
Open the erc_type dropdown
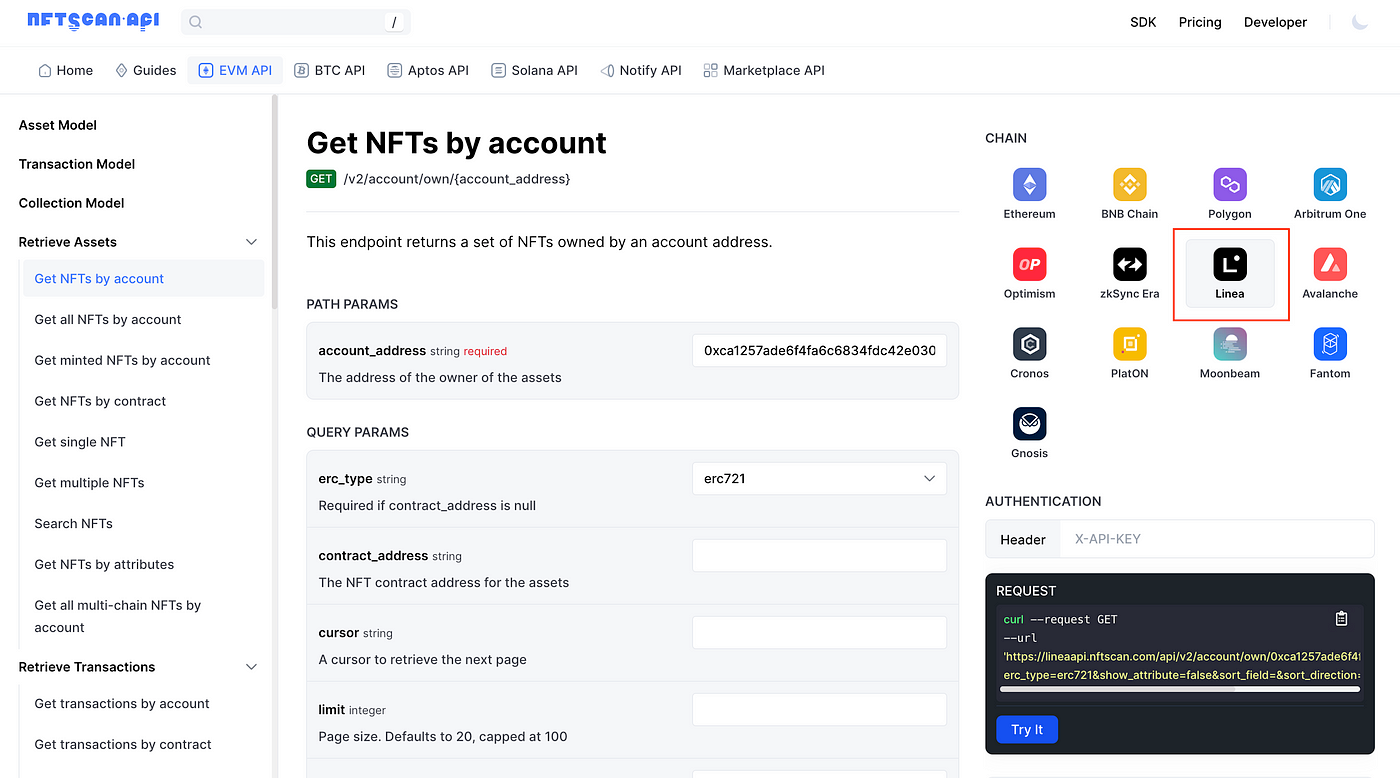pyautogui.click(x=819, y=479)
